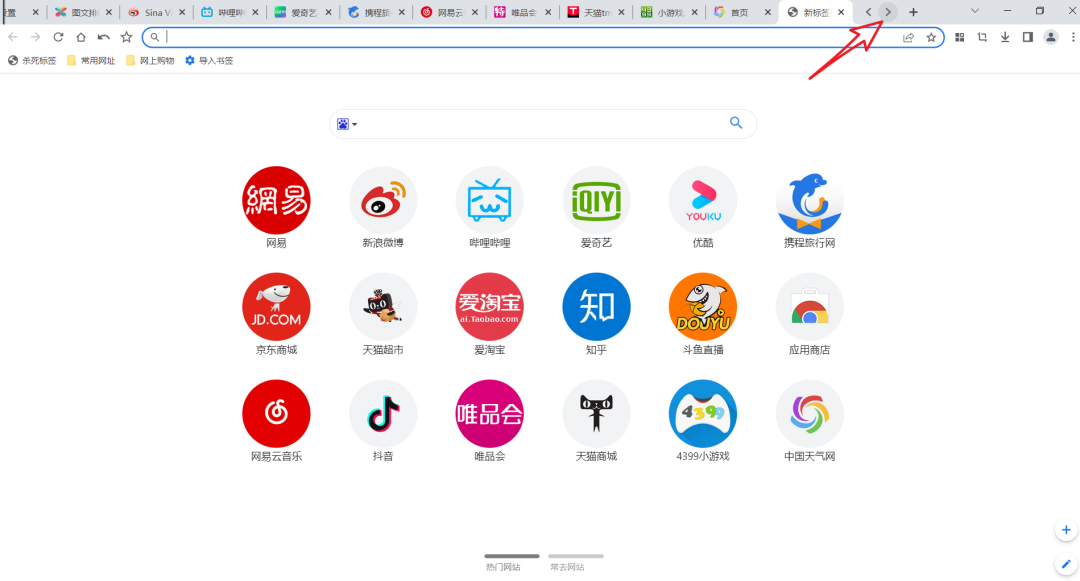Open the 哔哩哔哩 shortcut icon
Image resolution: width=1080 pixels, height=581 pixels.
point(490,200)
